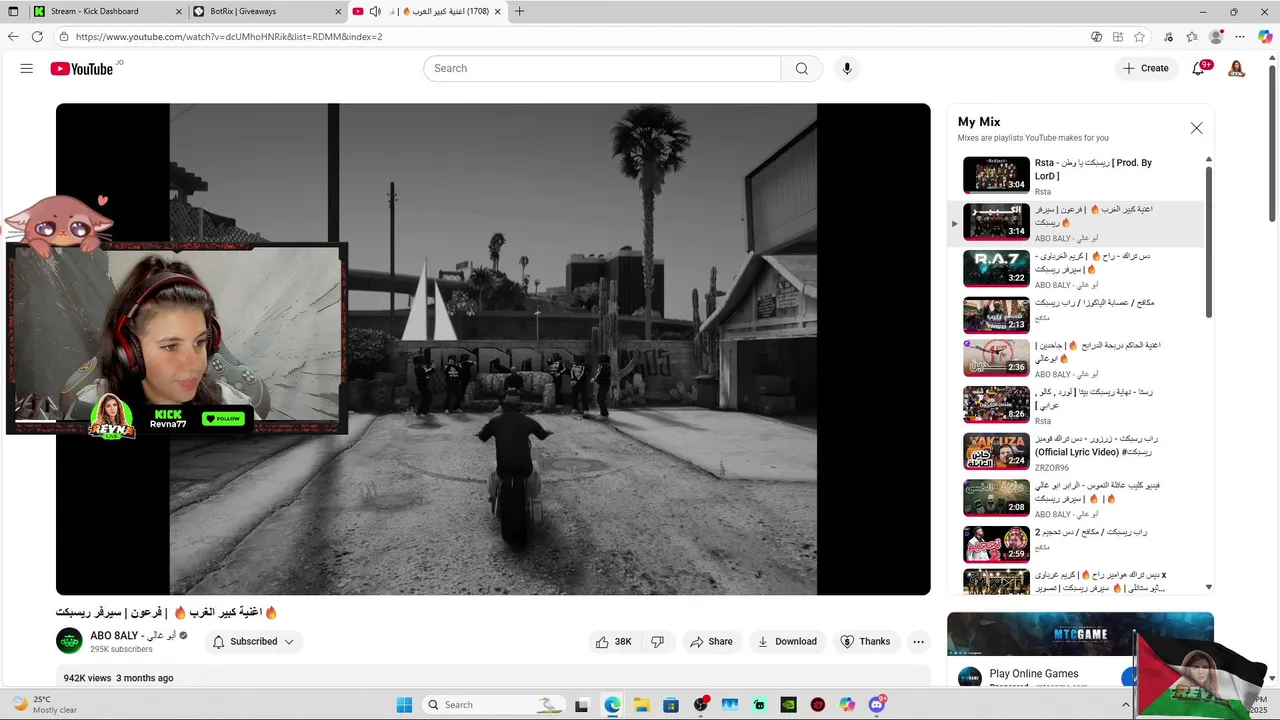The image size is (1280, 720).
Task: Play the 2:59 playlist video thumbnail
Action: tap(996, 545)
